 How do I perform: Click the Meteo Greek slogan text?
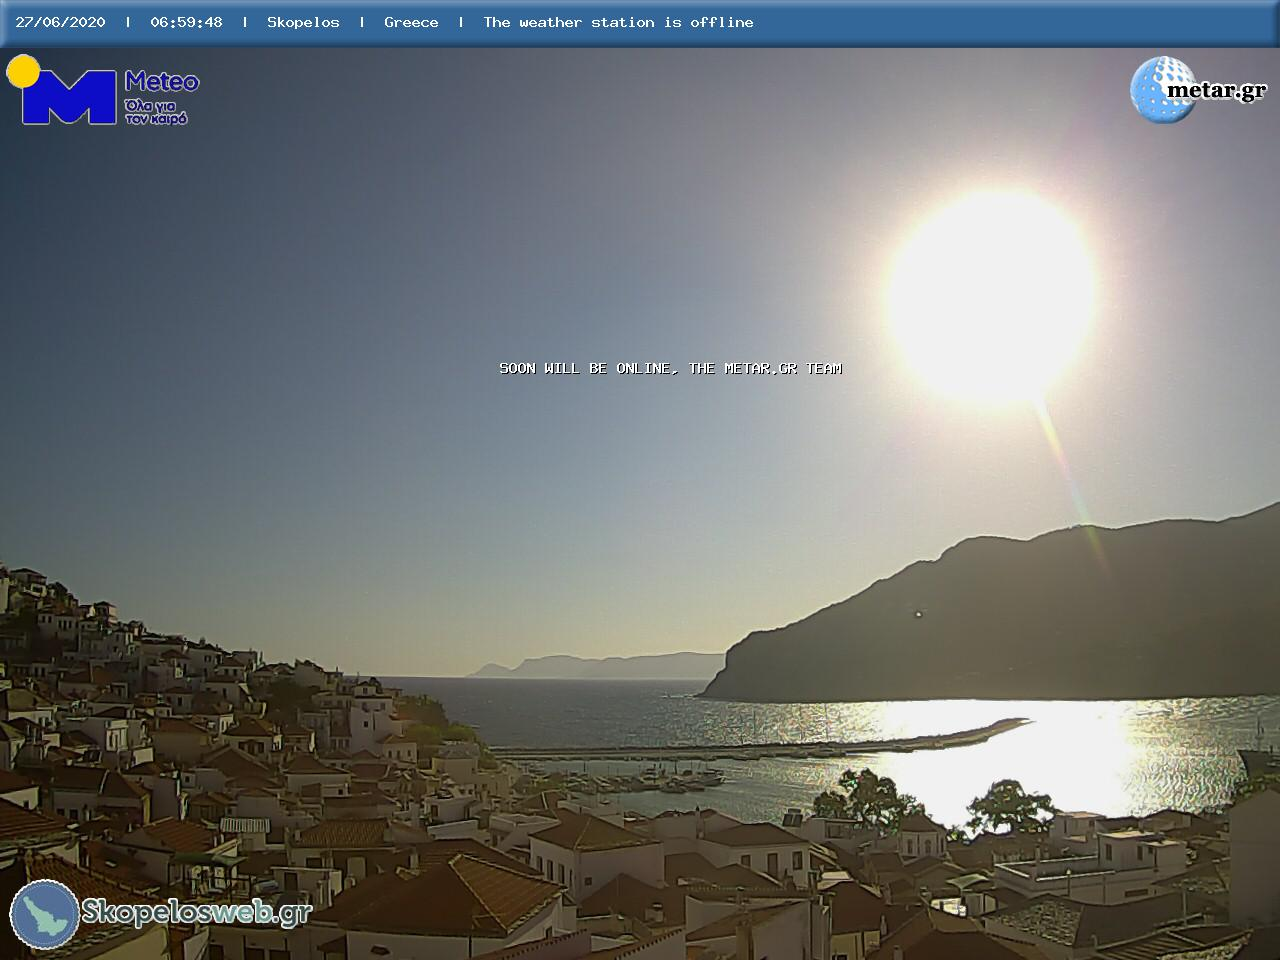click(x=156, y=111)
